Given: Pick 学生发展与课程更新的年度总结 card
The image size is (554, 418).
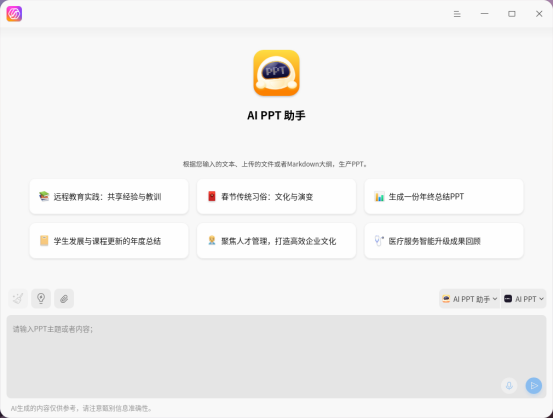Looking at the screenshot, I should [109, 241].
